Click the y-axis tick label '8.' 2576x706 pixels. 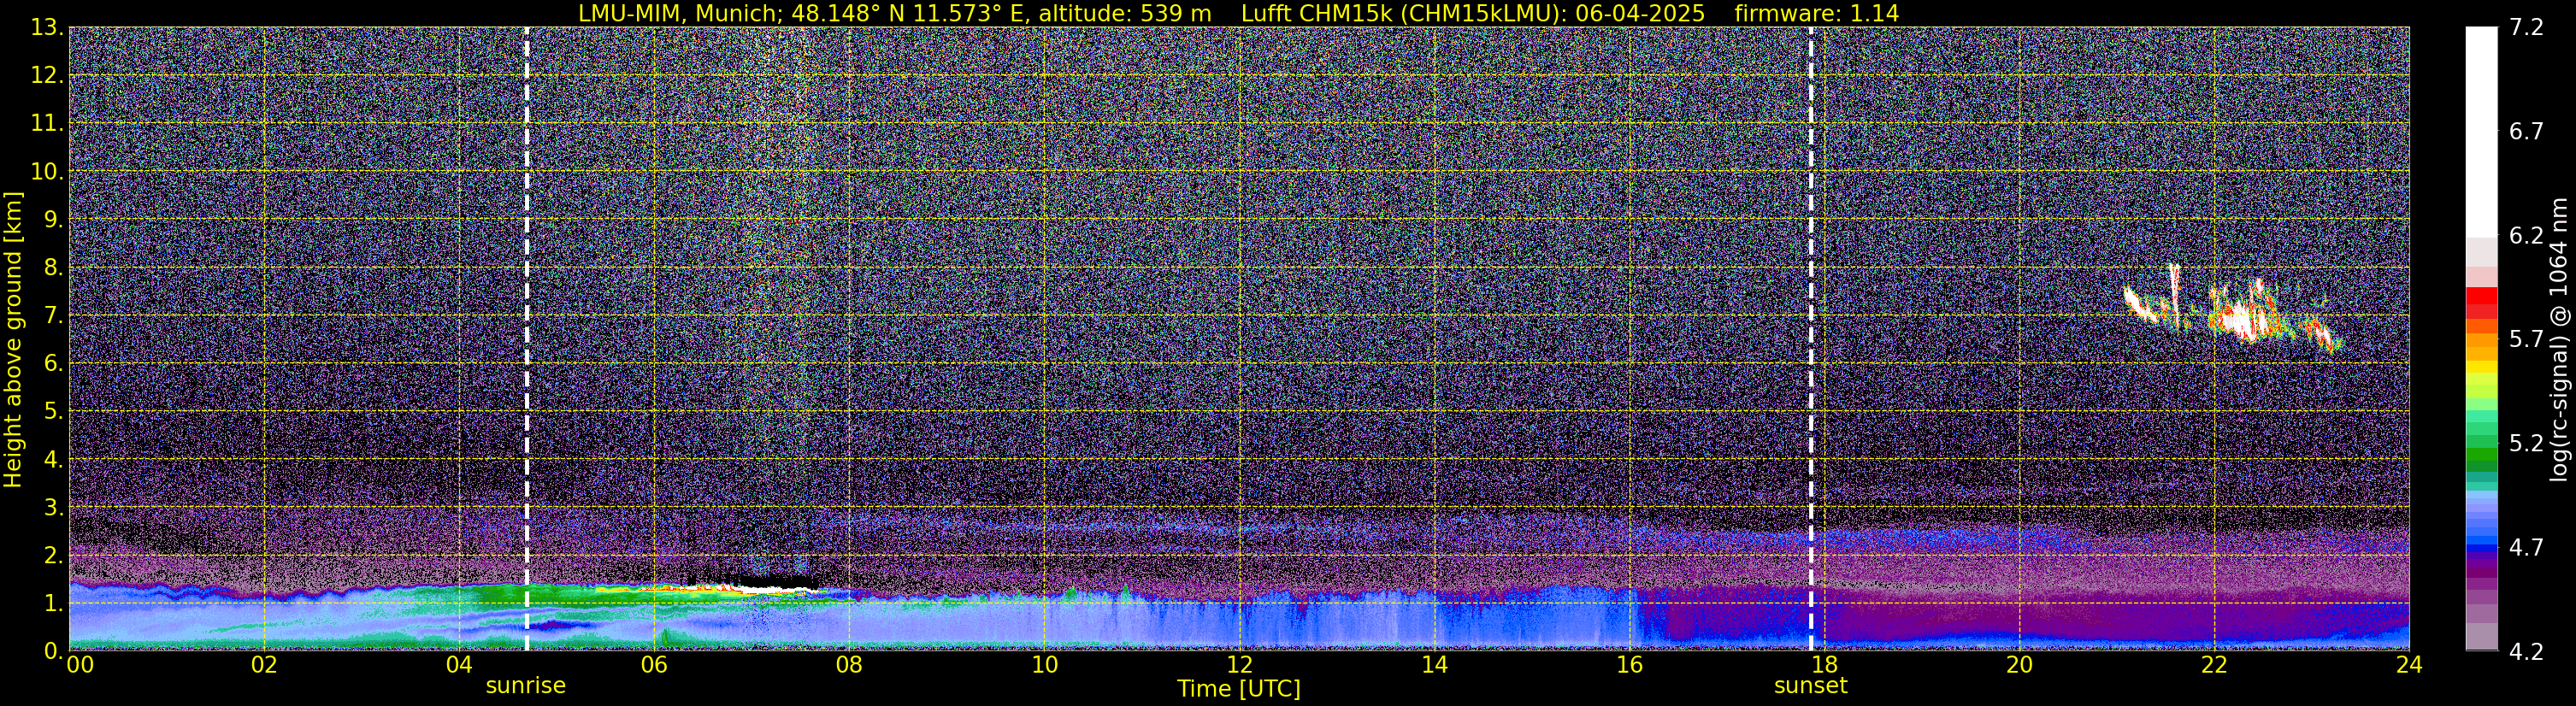point(54,268)
